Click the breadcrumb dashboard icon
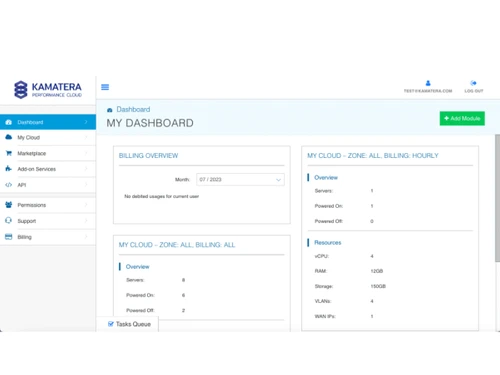This screenshot has height=375, width=500. [110, 110]
